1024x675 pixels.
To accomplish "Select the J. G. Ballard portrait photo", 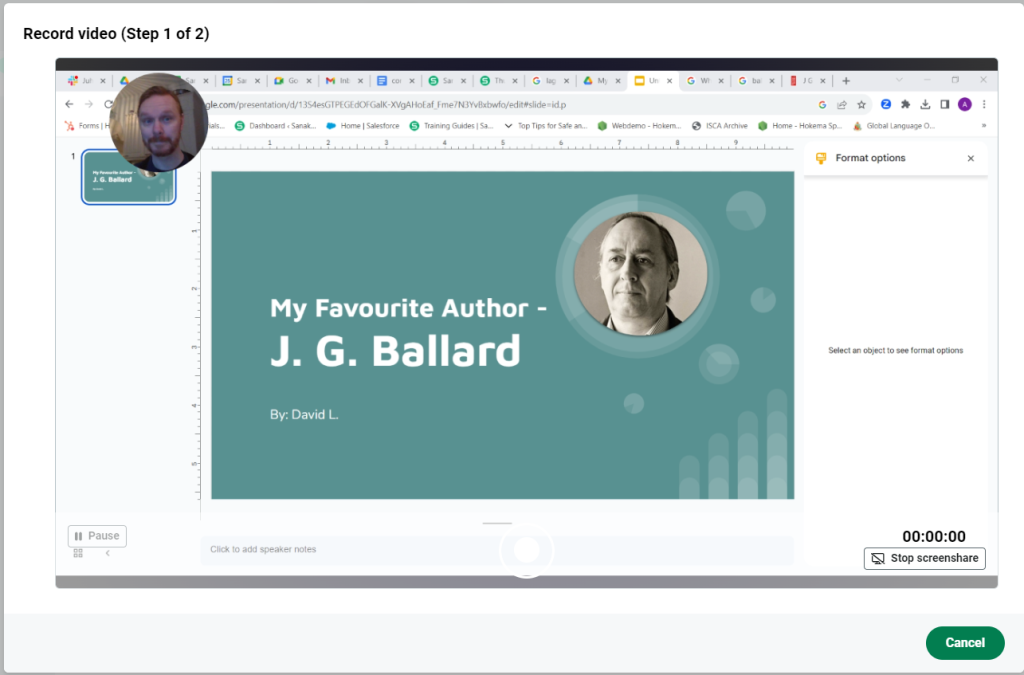I will [x=640, y=274].
